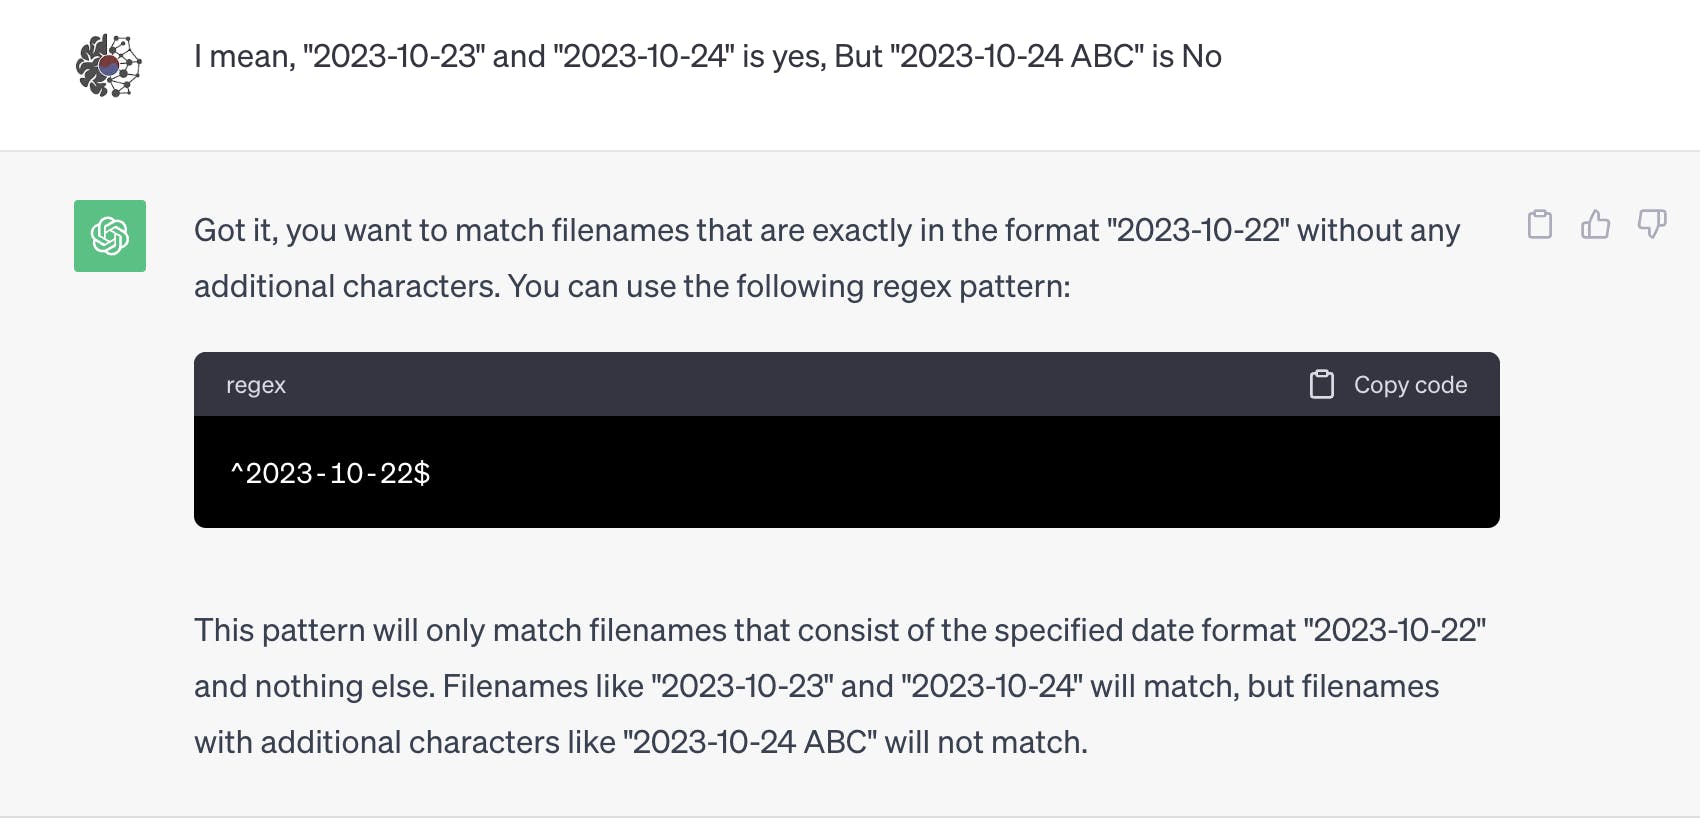Give the response a thumbs up
The width and height of the screenshot is (1700, 822).
[1596, 225]
